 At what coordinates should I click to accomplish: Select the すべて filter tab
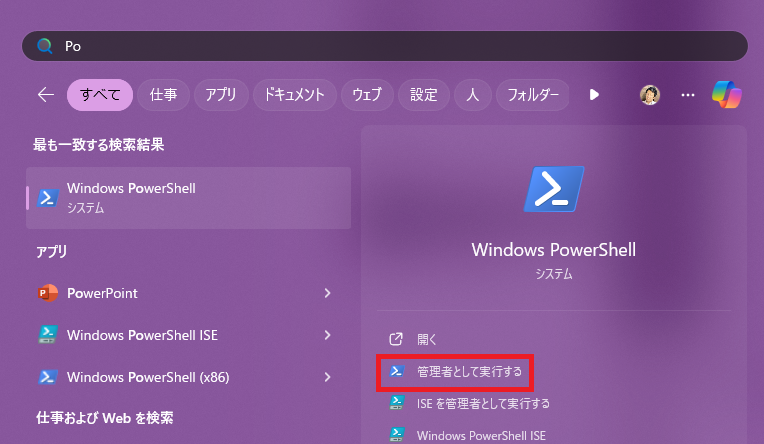tap(100, 95)
